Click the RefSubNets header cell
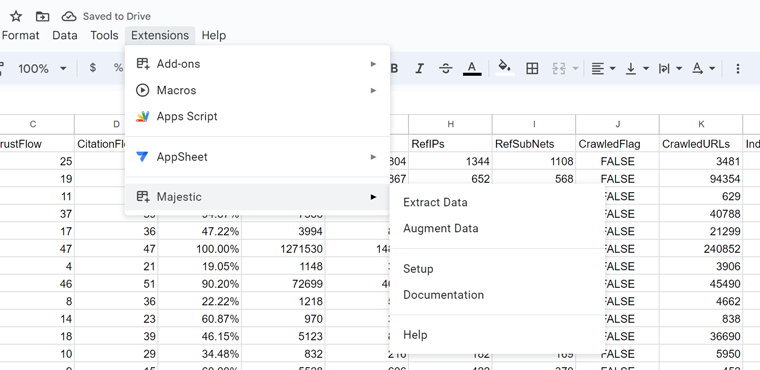The image size is (760, 370). 534,144
